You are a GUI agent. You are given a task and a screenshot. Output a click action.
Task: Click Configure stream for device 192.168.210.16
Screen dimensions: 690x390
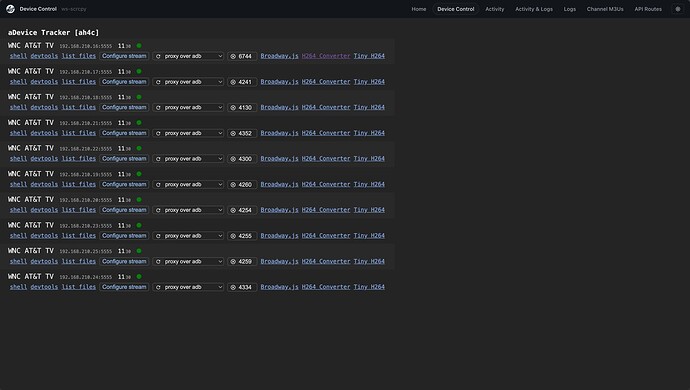click(124, 56)
